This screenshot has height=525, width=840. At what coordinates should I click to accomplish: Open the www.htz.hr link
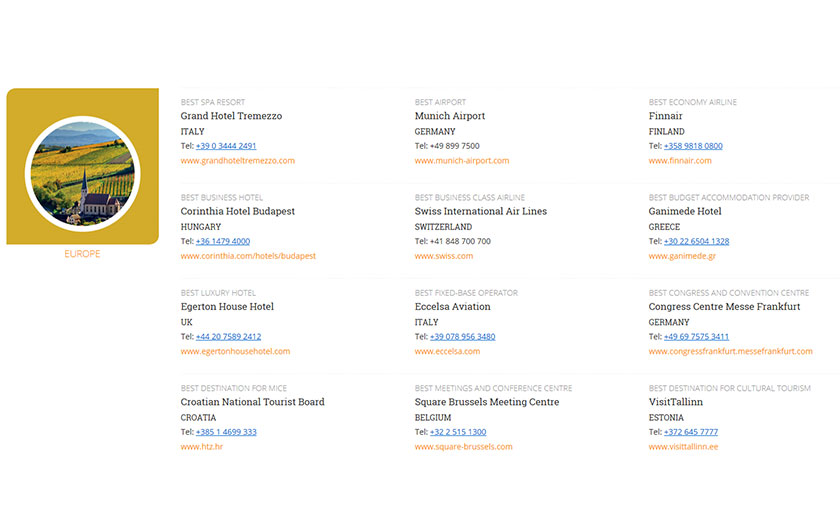click(201, 447)
